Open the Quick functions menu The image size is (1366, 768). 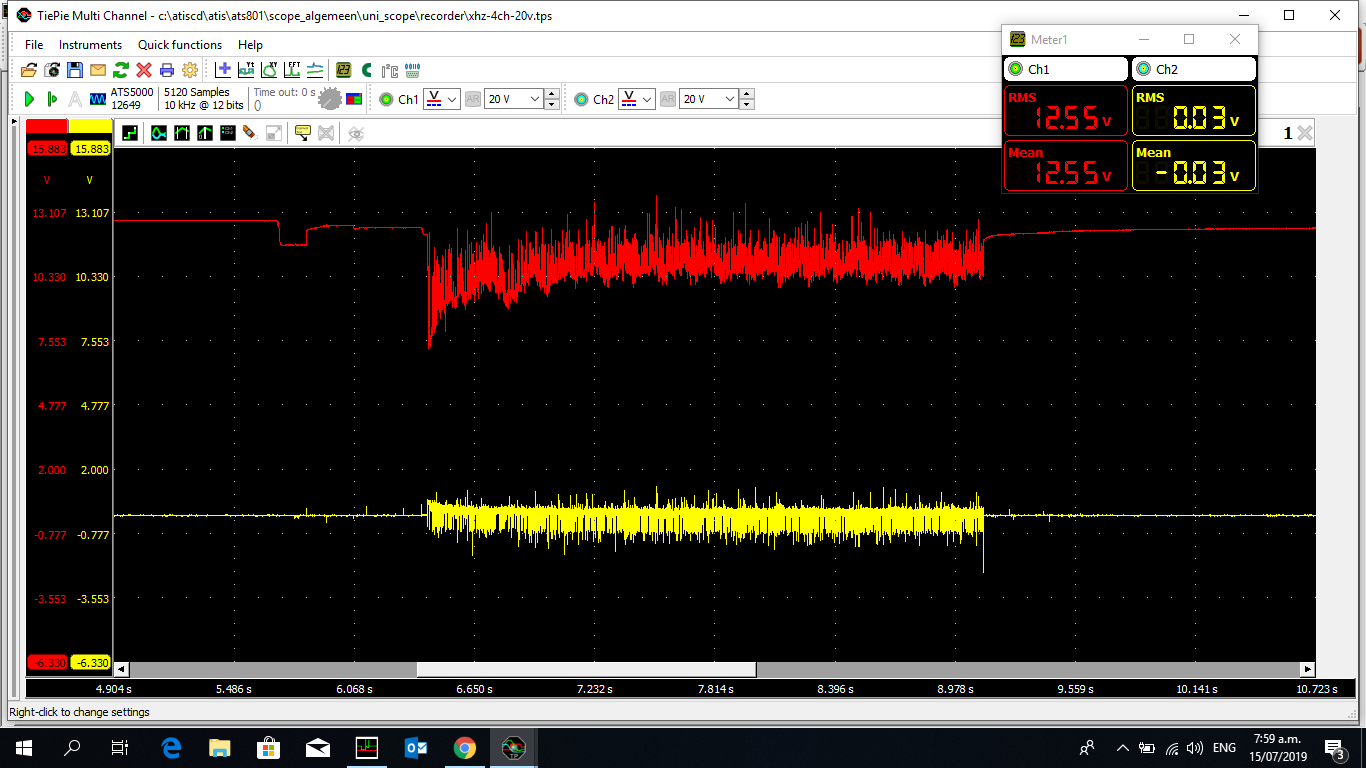point(180,44)
